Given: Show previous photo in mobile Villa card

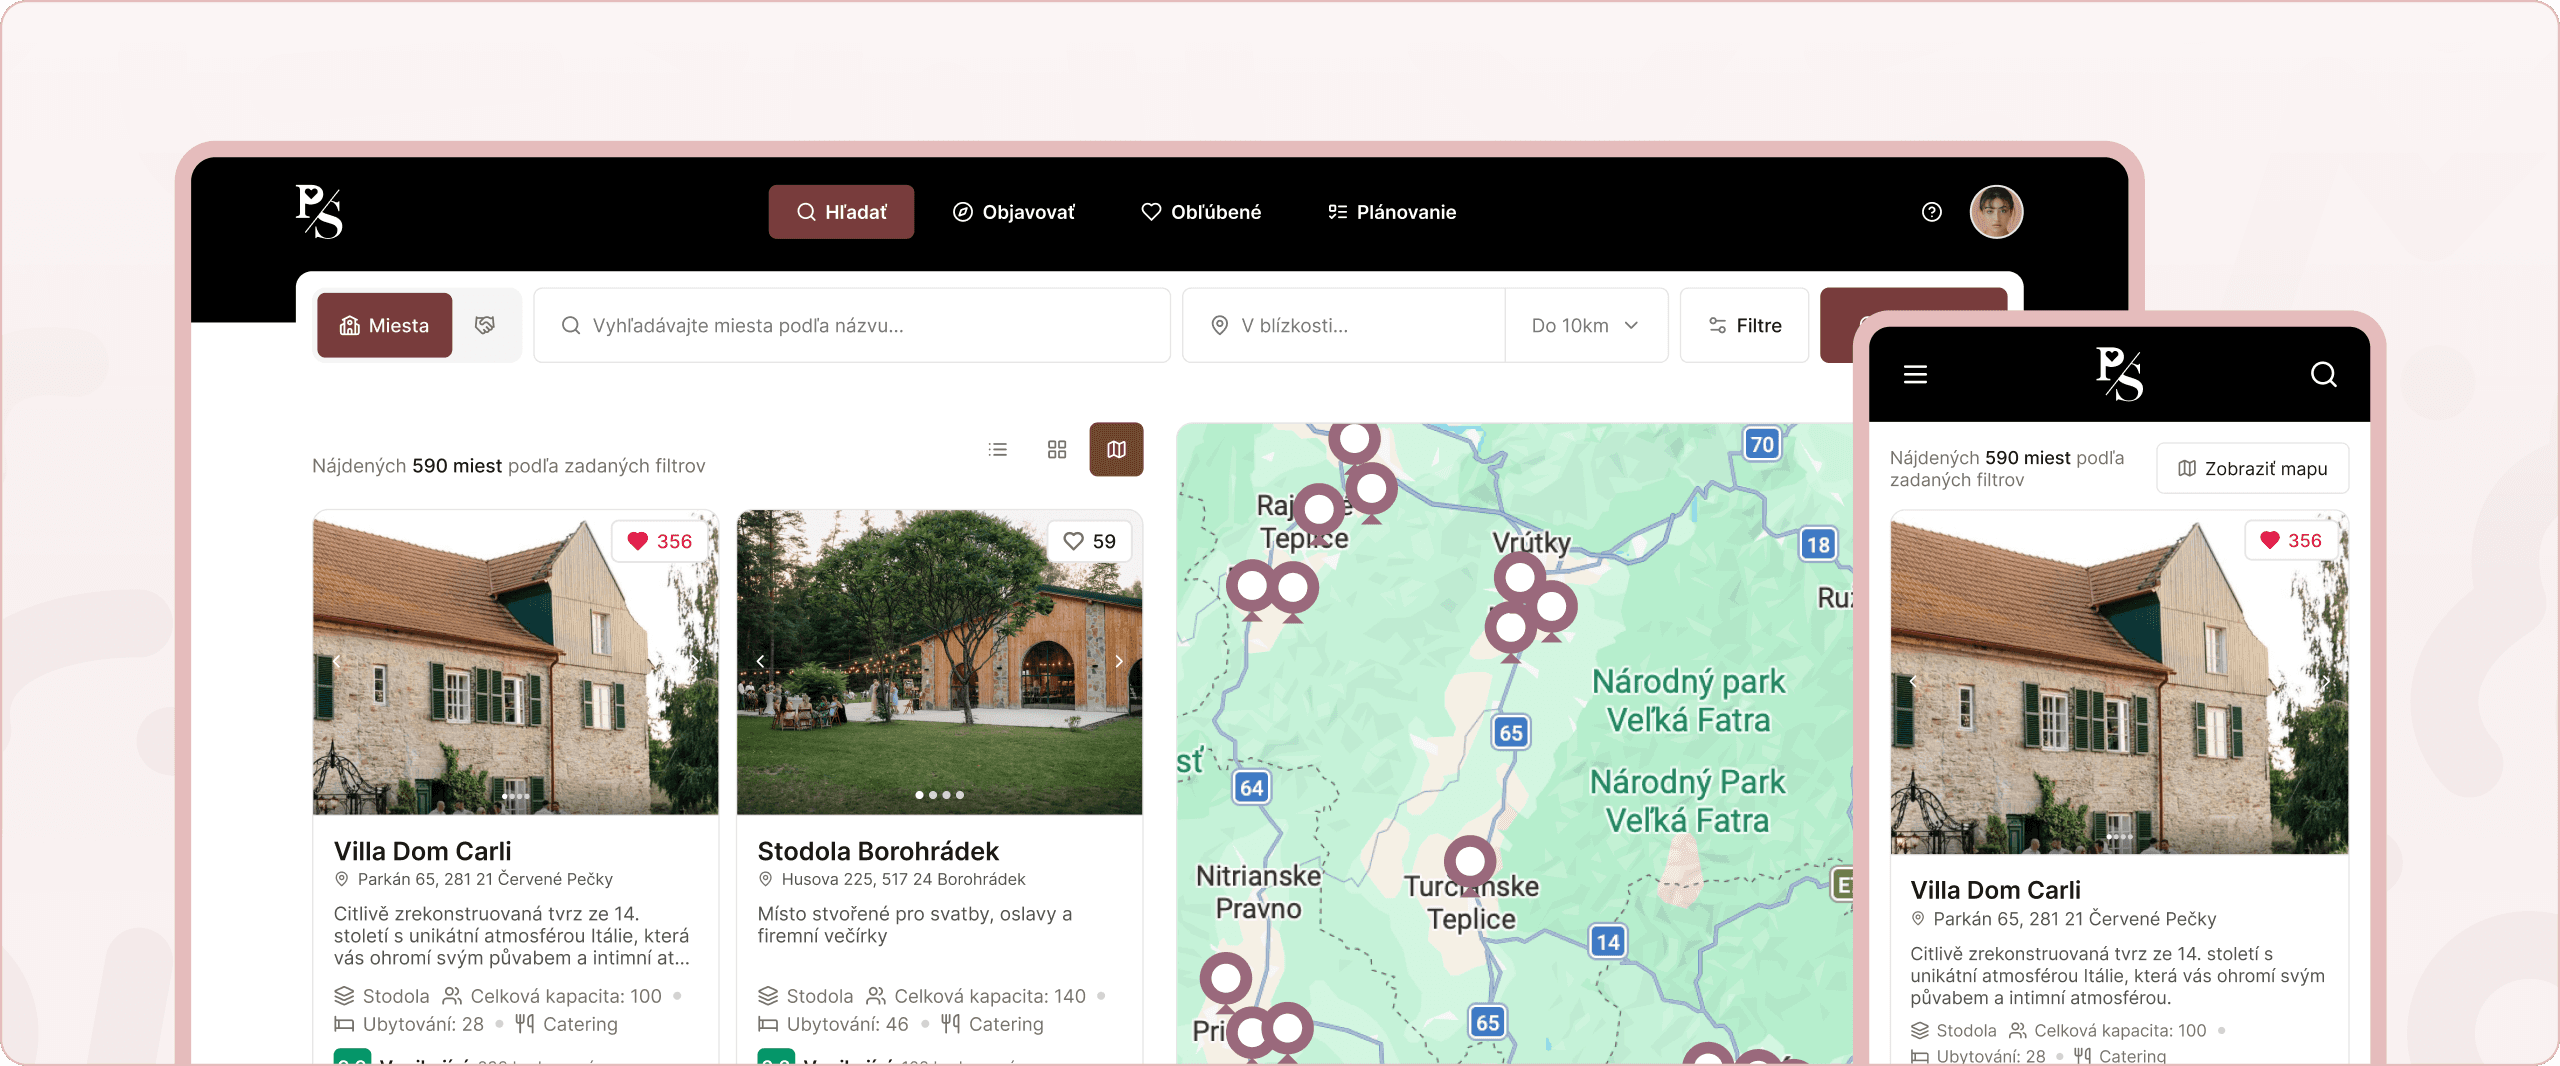Looking at the screenshot, I should 1913,681.
